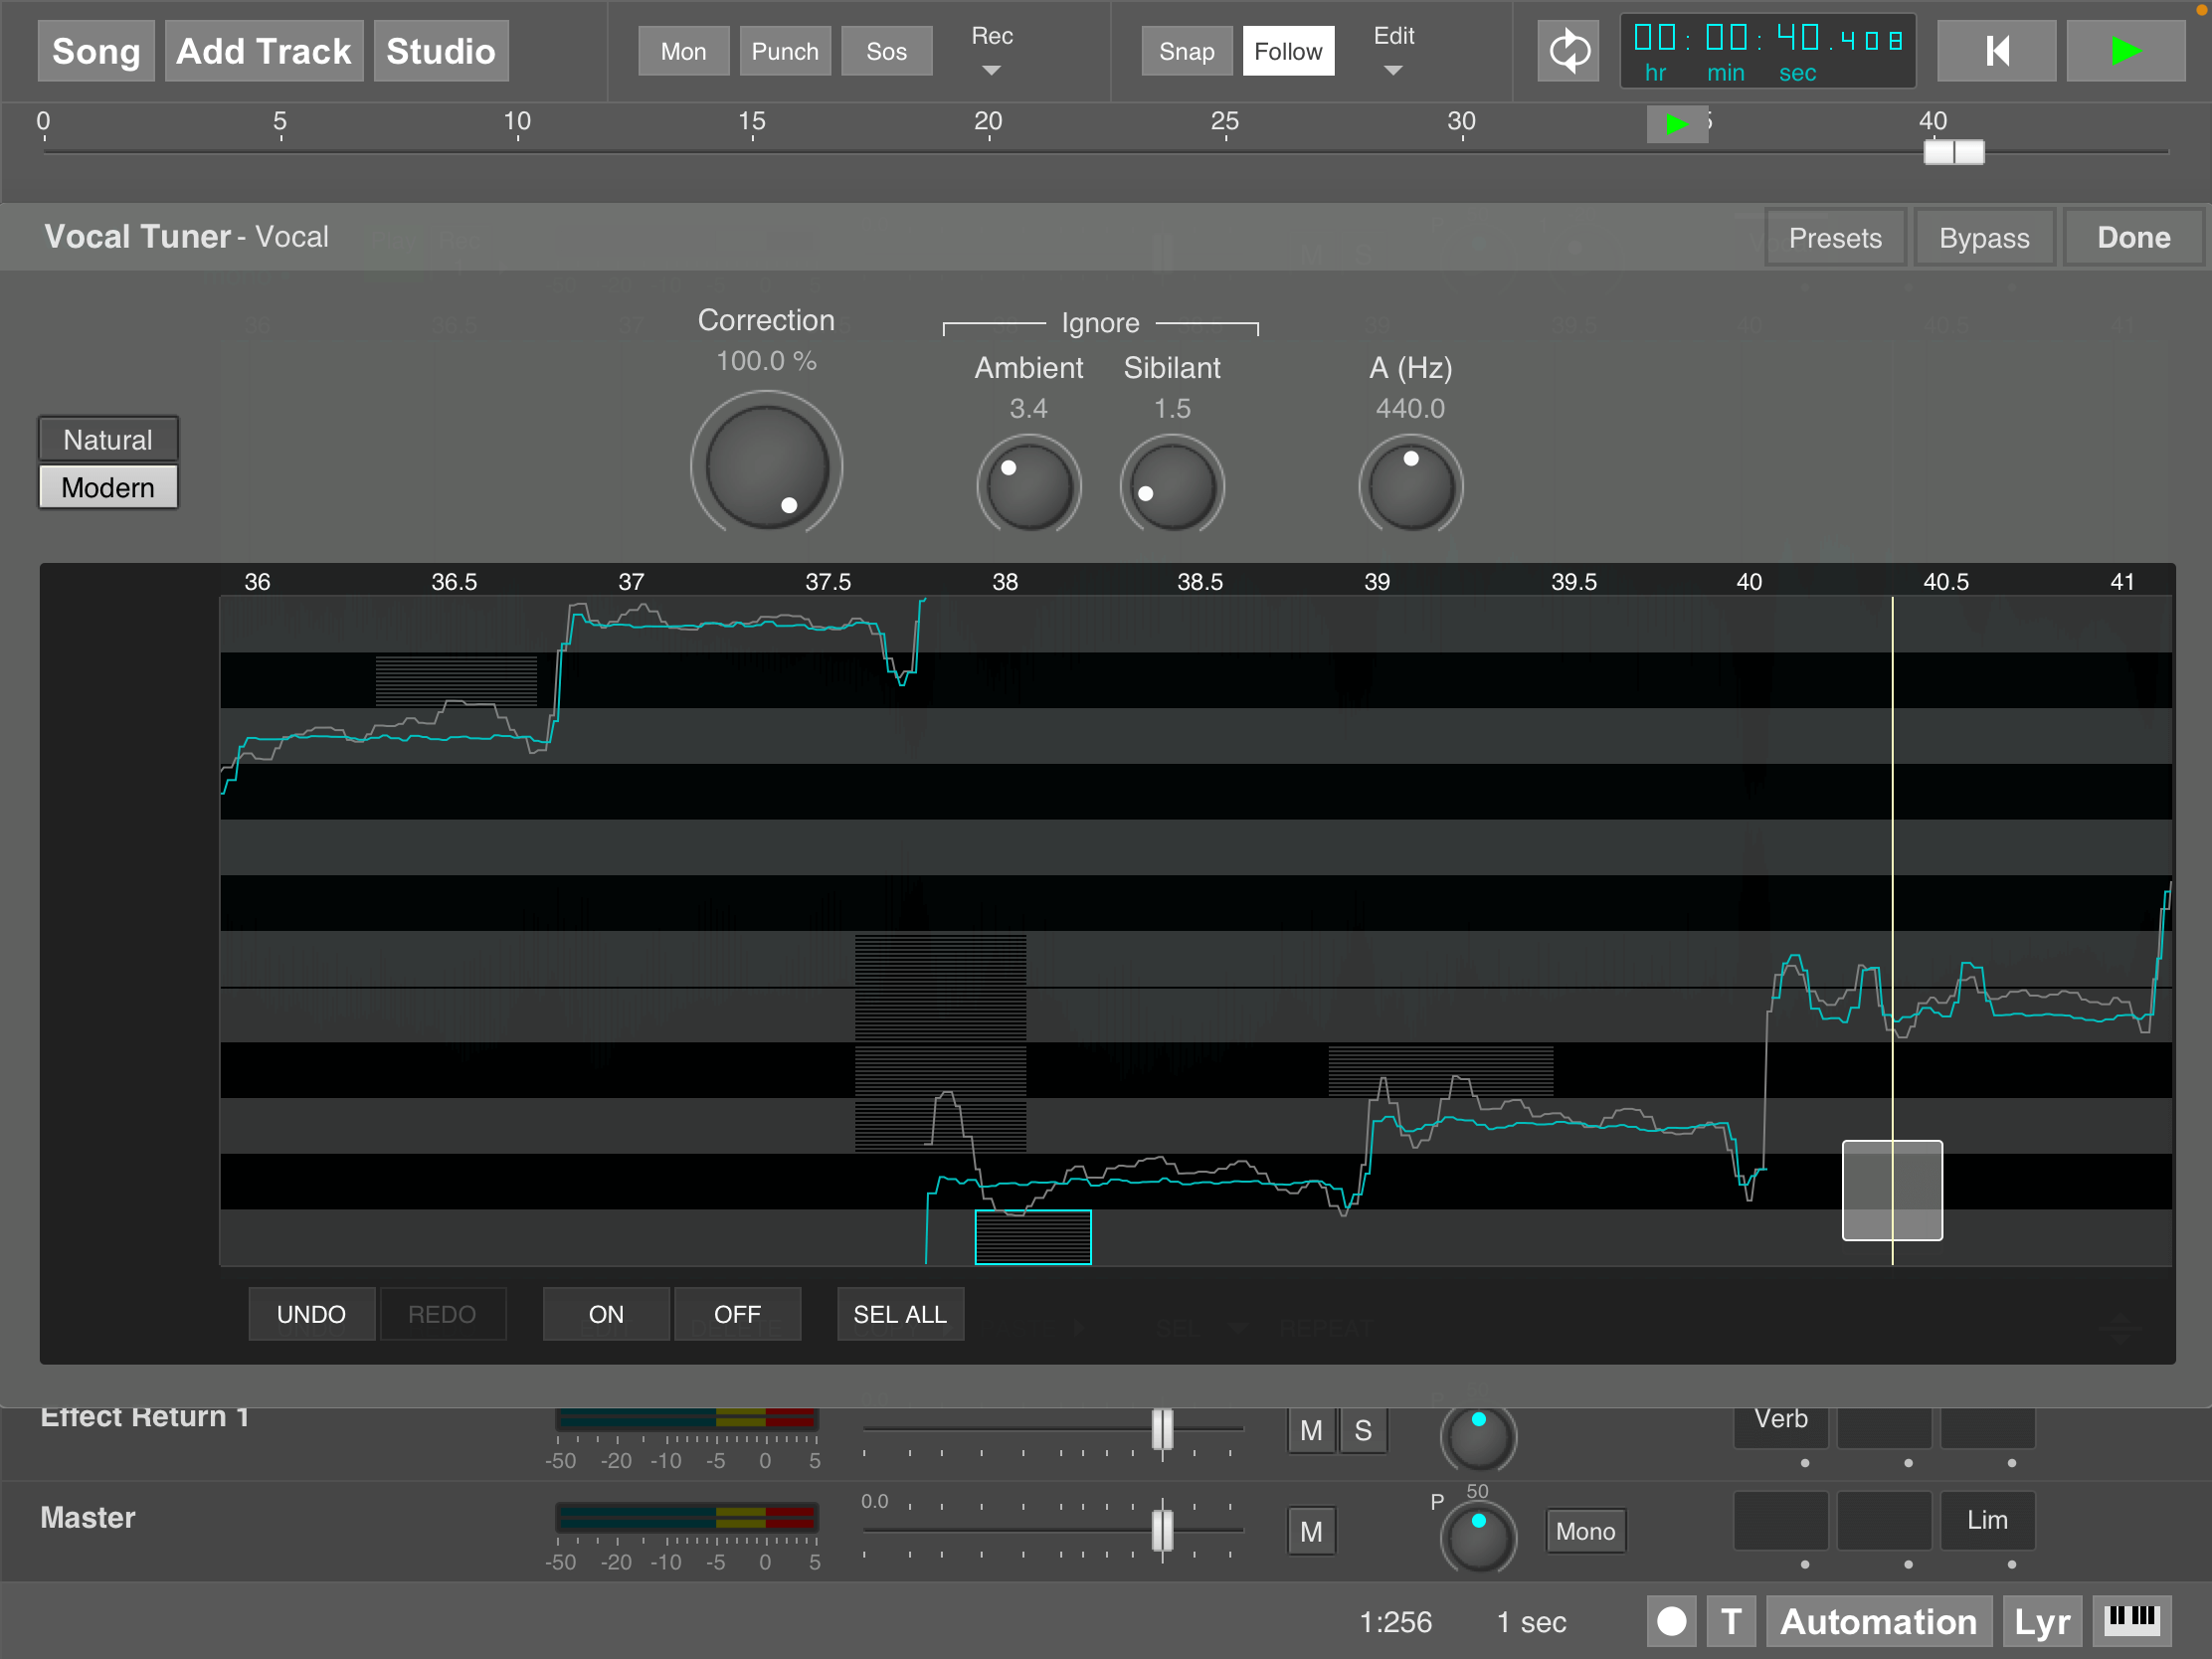The image size is (2212, 1659).
Task: Click the Effect Return 1 volume fader
Action: click(x=1162, y=1430)
